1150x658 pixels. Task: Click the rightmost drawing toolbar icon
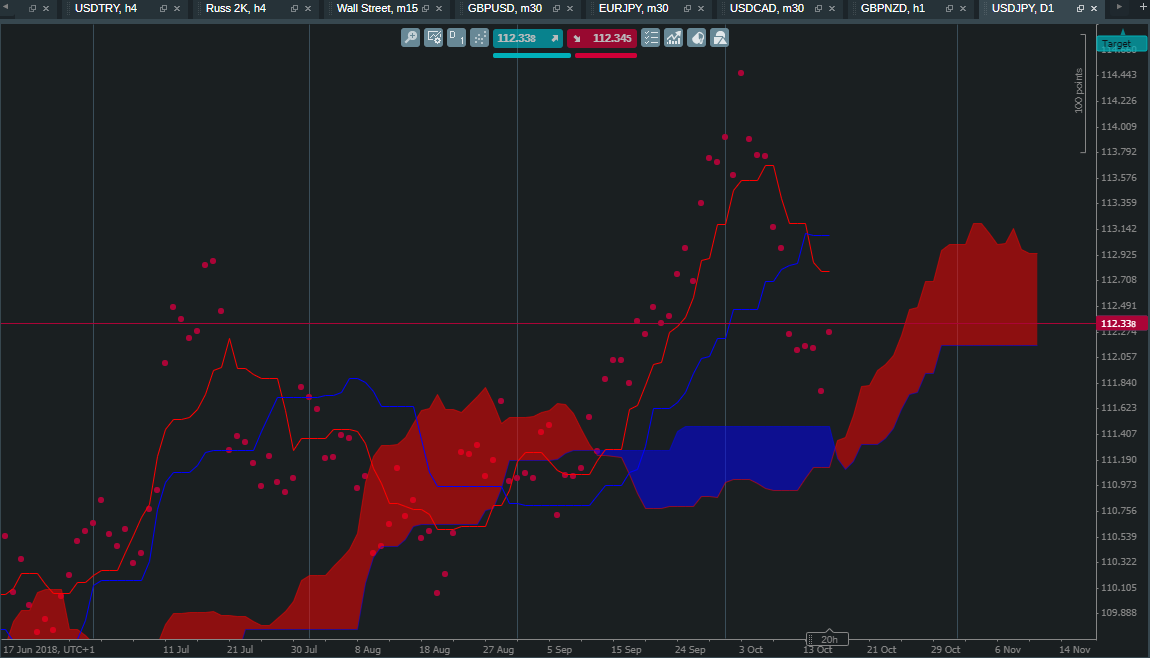[719, 37]
